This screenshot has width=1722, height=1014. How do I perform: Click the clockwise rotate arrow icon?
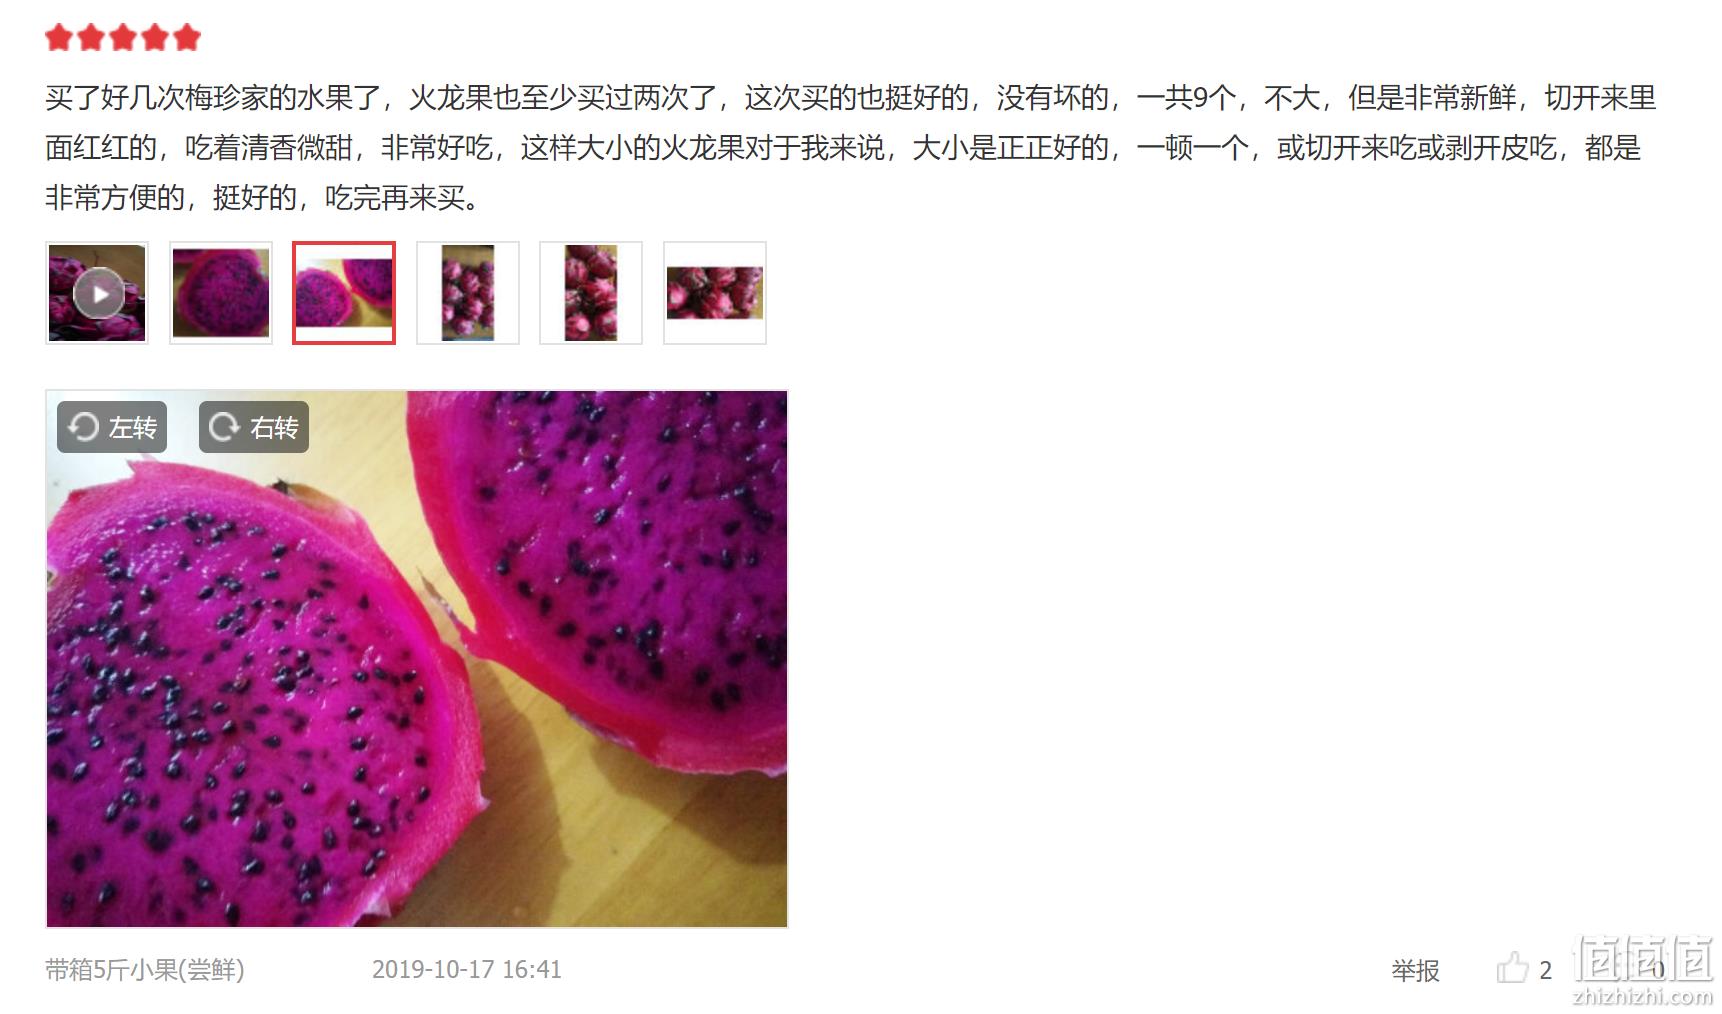pos(224,427)
